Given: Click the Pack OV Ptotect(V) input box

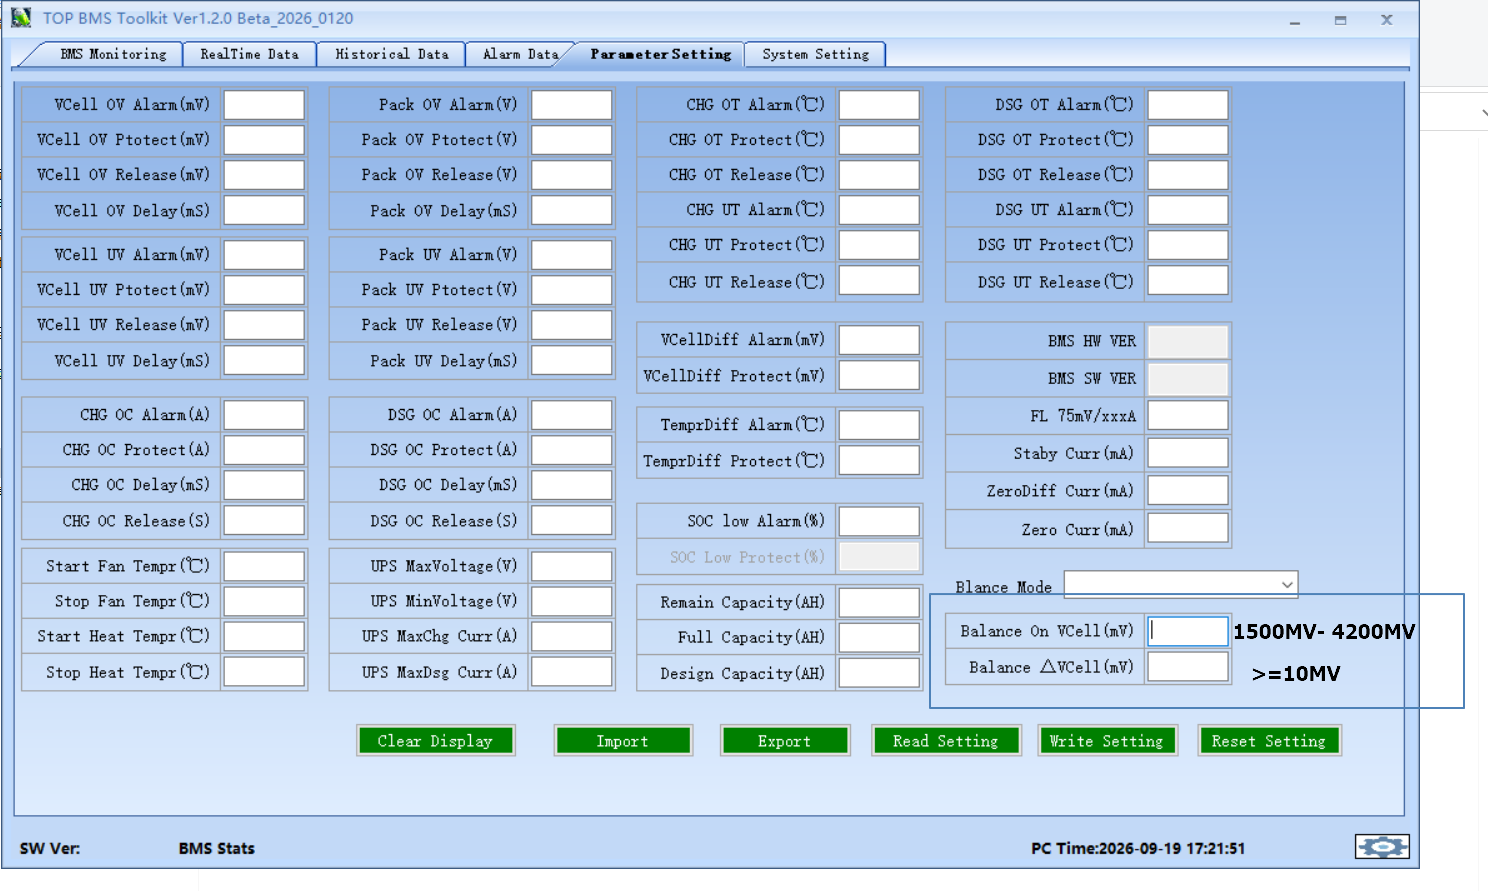Looking at the screenshot, I should click(x=571, y=140).
